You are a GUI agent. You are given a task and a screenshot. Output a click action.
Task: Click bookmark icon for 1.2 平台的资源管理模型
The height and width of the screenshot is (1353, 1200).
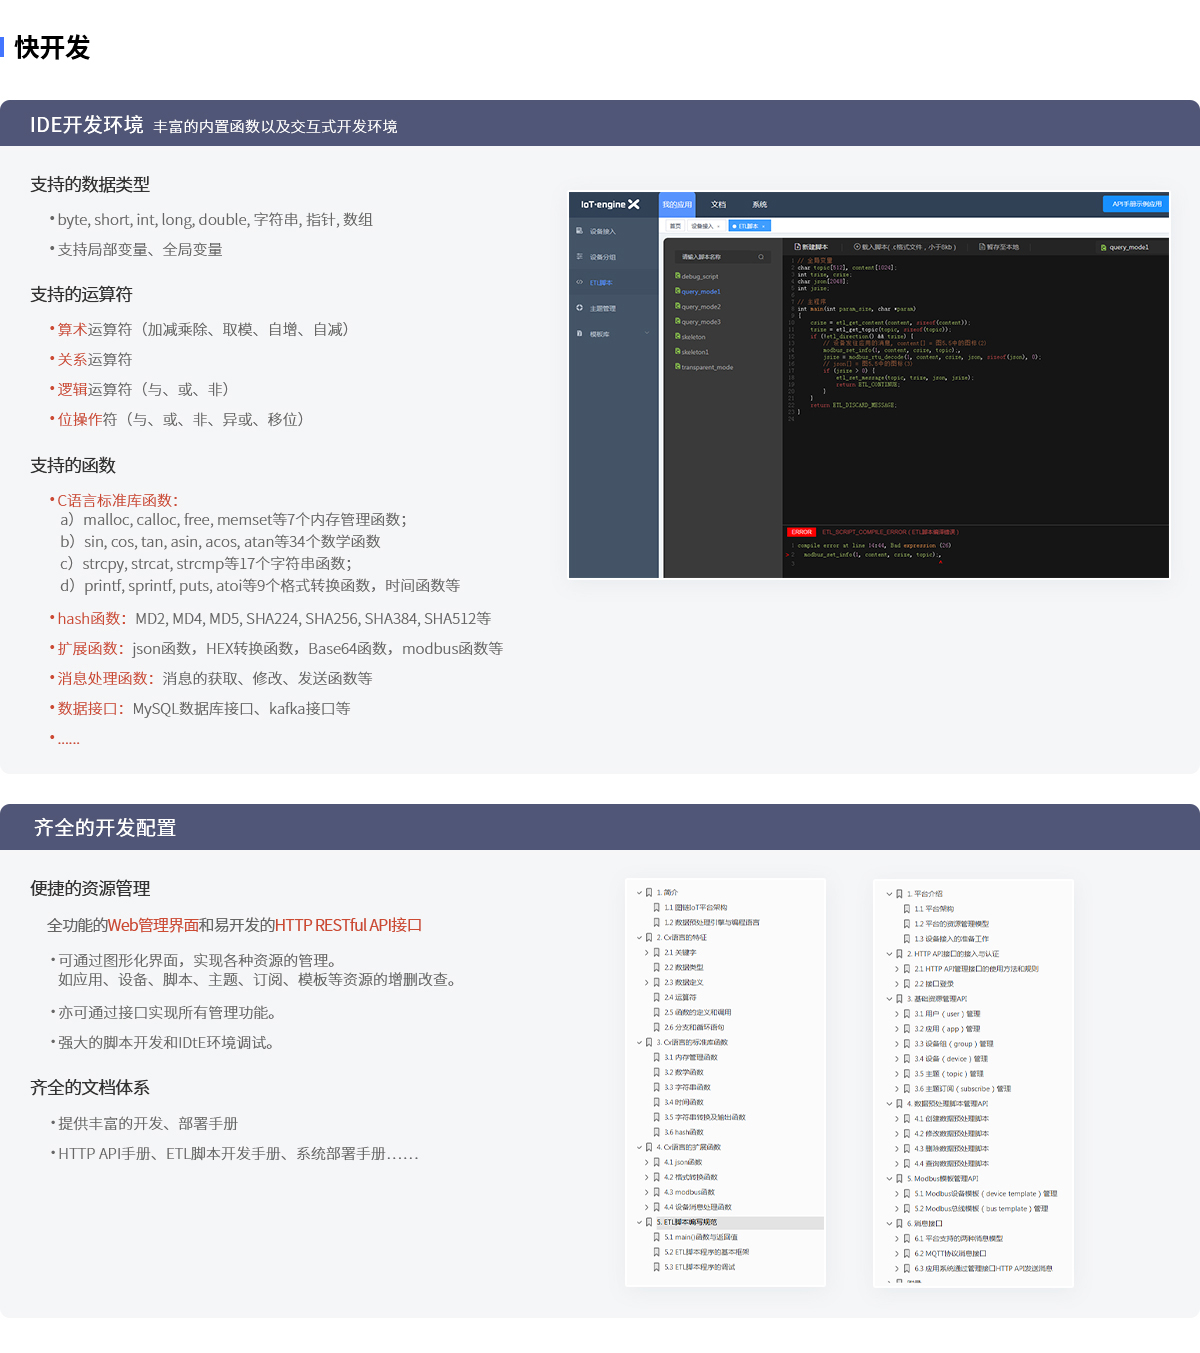tap(907, 924)
